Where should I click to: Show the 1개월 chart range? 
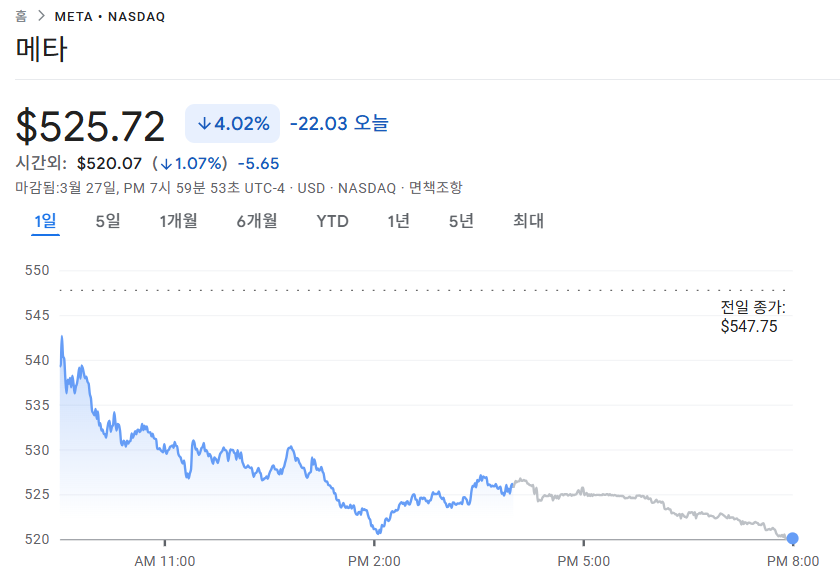click(x=179, y=221)
